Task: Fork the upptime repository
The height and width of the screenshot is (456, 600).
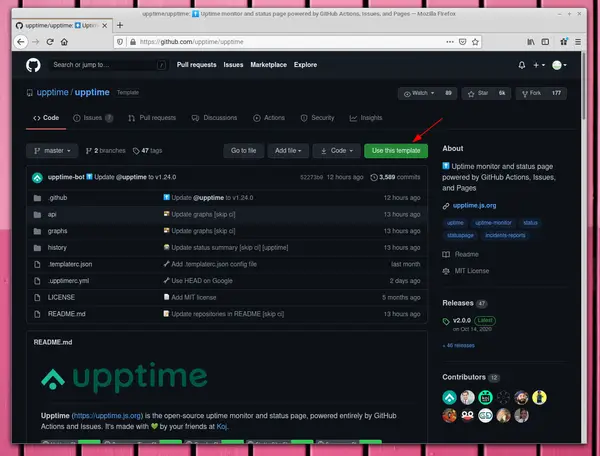Action: click(535, 93)
